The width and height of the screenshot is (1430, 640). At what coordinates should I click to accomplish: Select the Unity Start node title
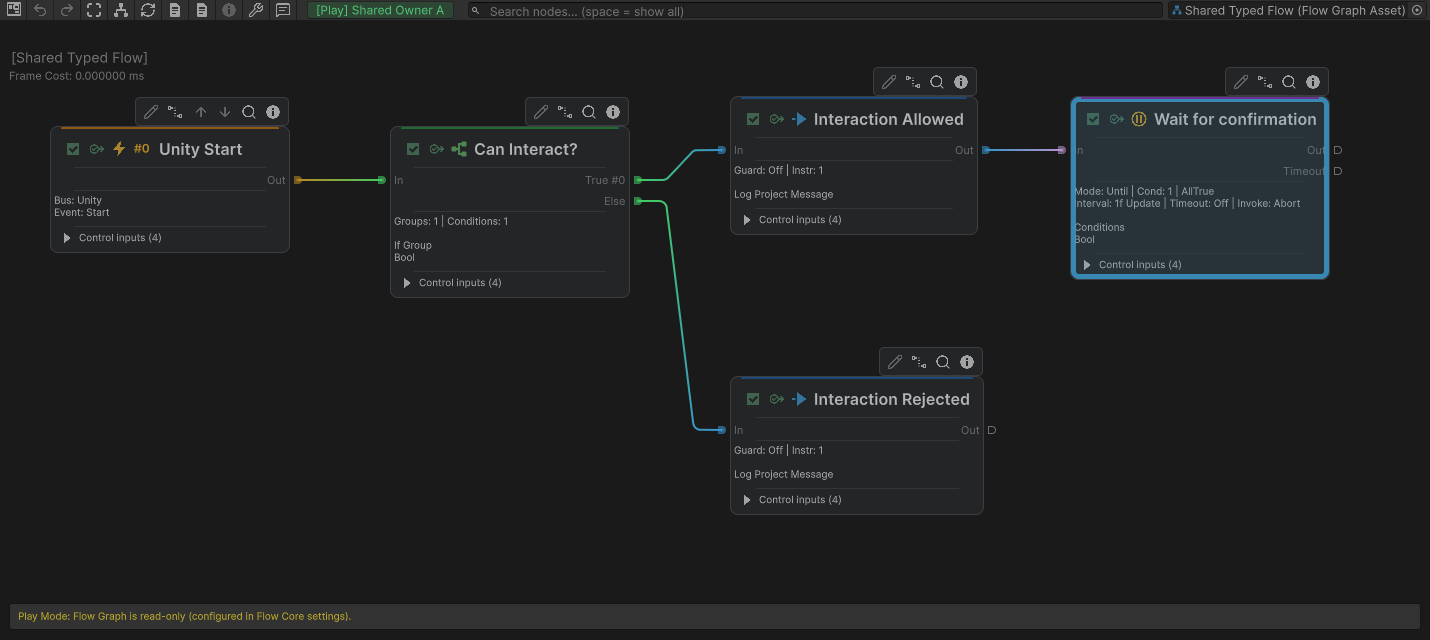200,149
